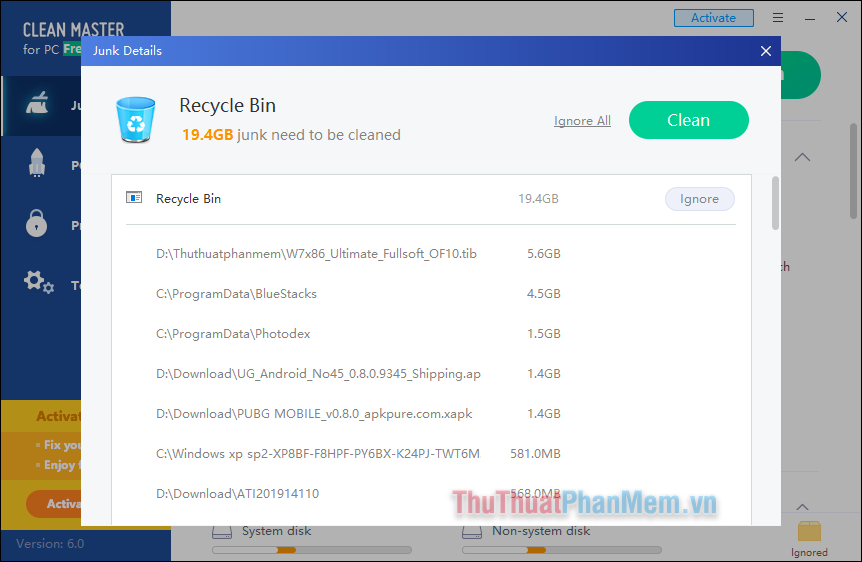Click the Non-system disk label
862x562 pixels.
click(541, 531)
